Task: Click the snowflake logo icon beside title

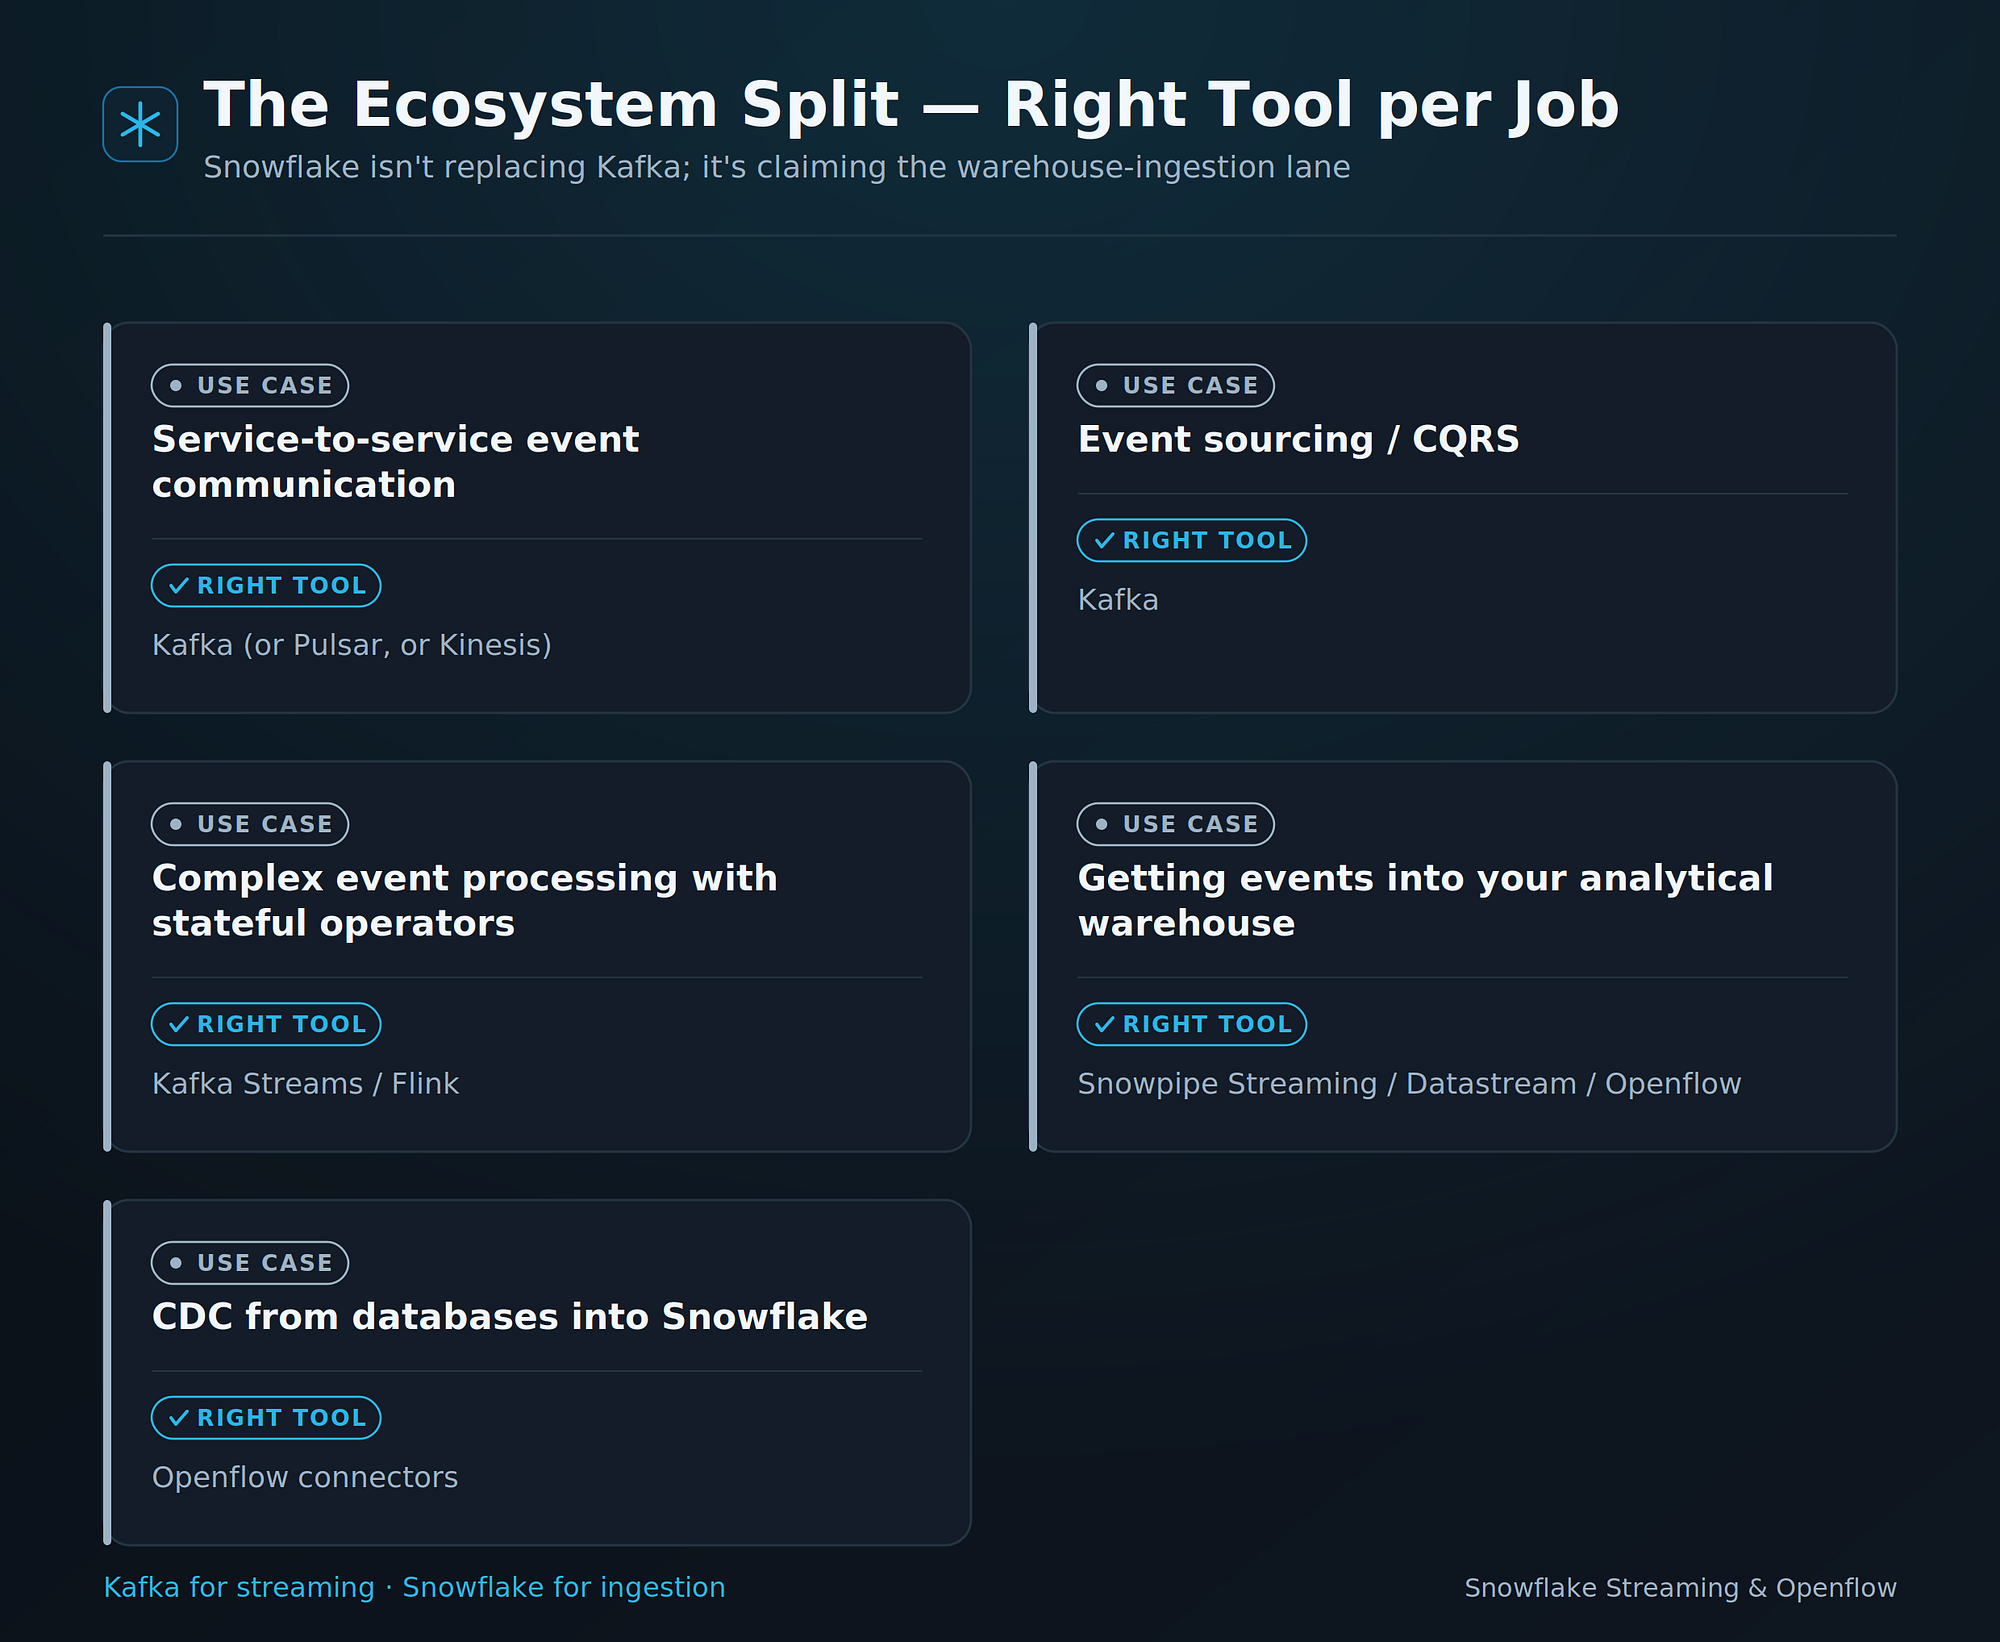Action: point(140,124)
